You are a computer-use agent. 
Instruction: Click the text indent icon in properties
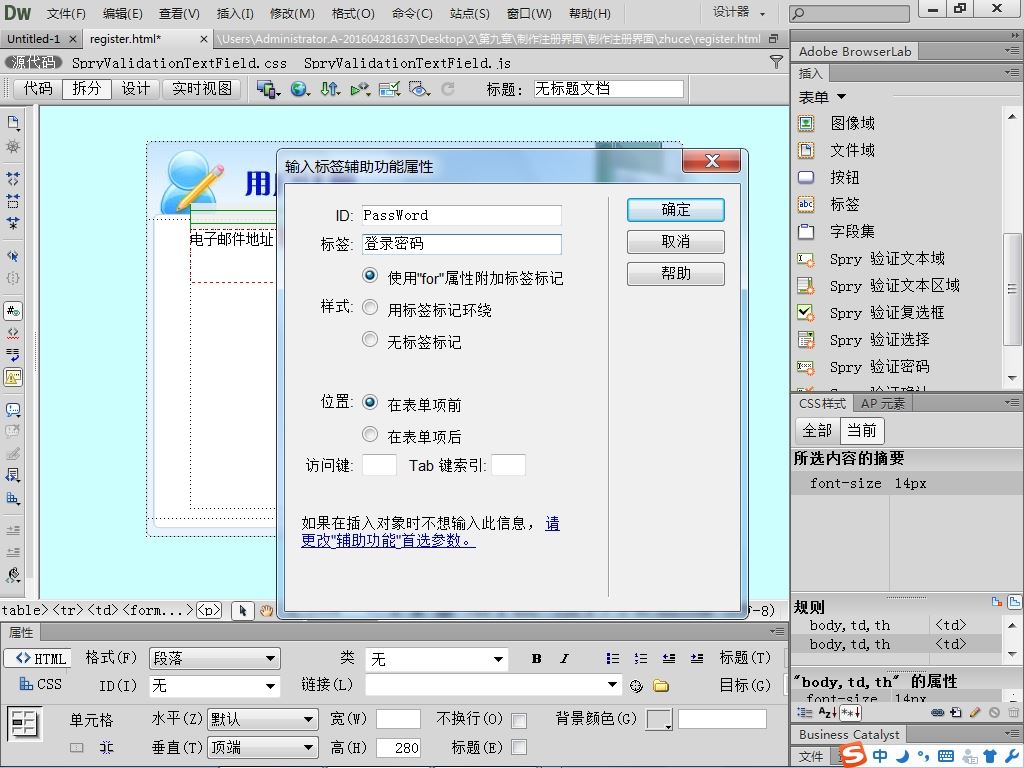pos(697,658)
